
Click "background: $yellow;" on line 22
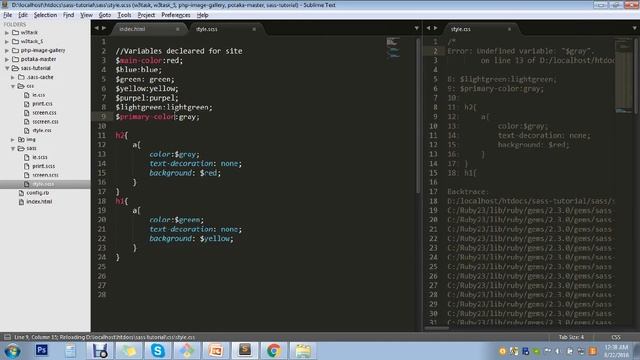tap(191, 238)
